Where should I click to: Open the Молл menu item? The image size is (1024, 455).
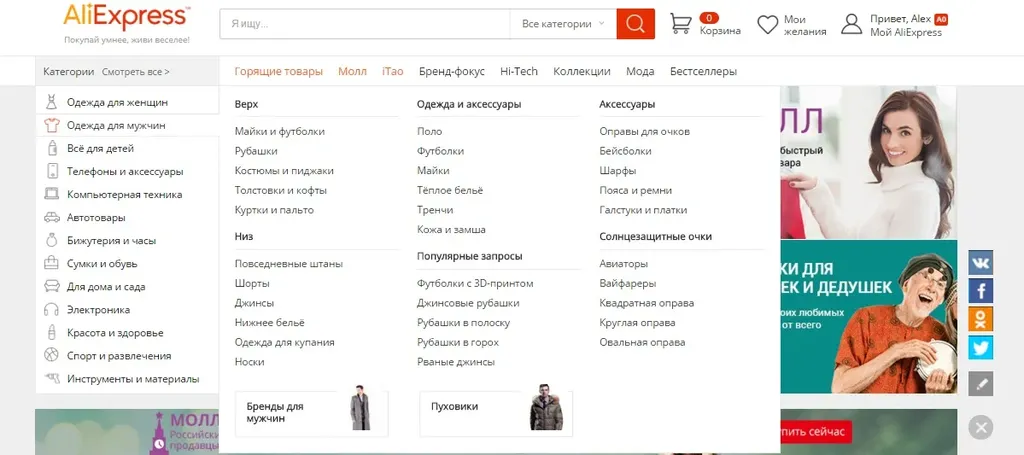pos(353,72)
